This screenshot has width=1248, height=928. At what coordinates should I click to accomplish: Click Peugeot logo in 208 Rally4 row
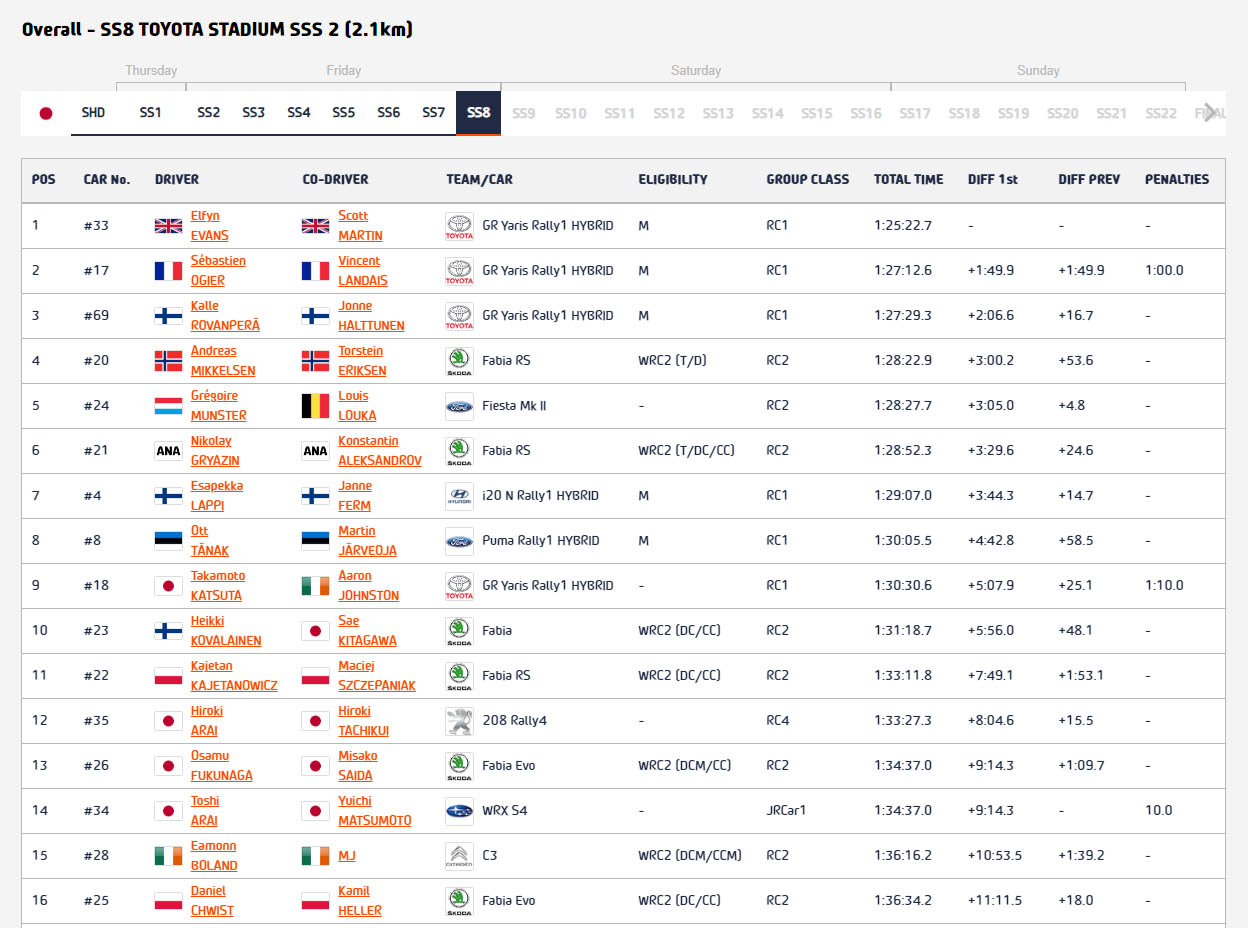coord(459,721)
